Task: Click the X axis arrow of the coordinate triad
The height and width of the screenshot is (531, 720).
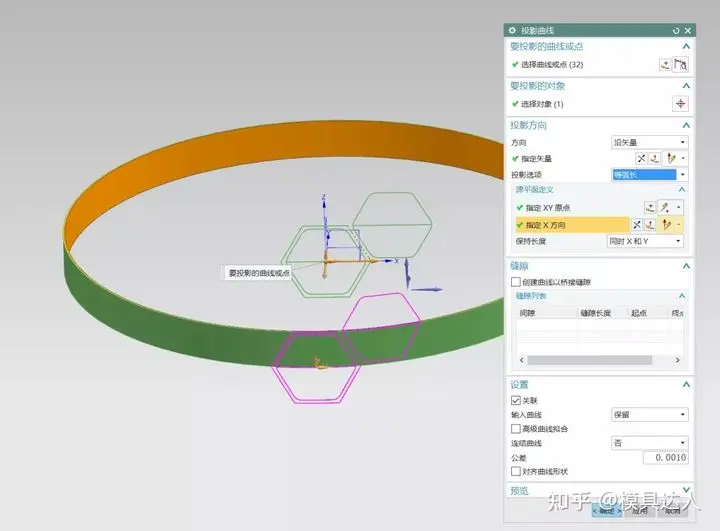Action: 391,260
